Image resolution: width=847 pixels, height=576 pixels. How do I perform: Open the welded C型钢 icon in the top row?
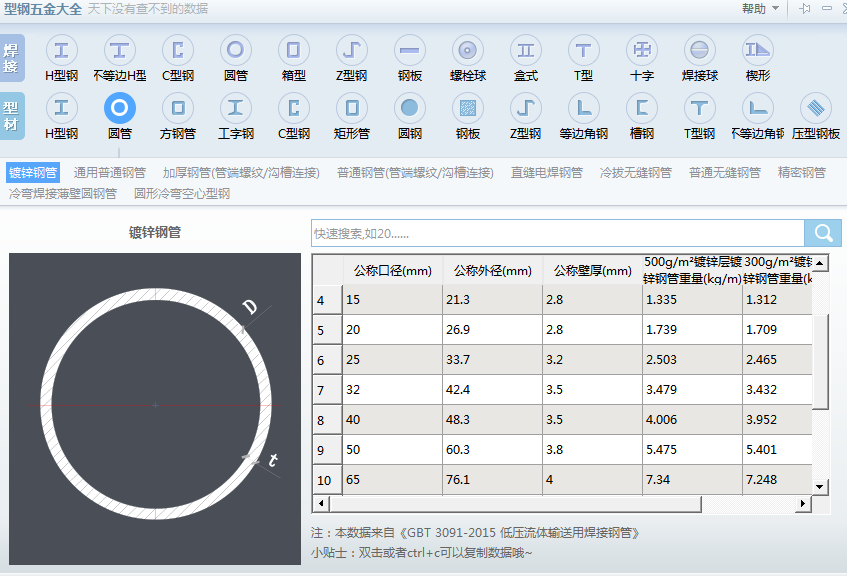(x=178, y=51)
